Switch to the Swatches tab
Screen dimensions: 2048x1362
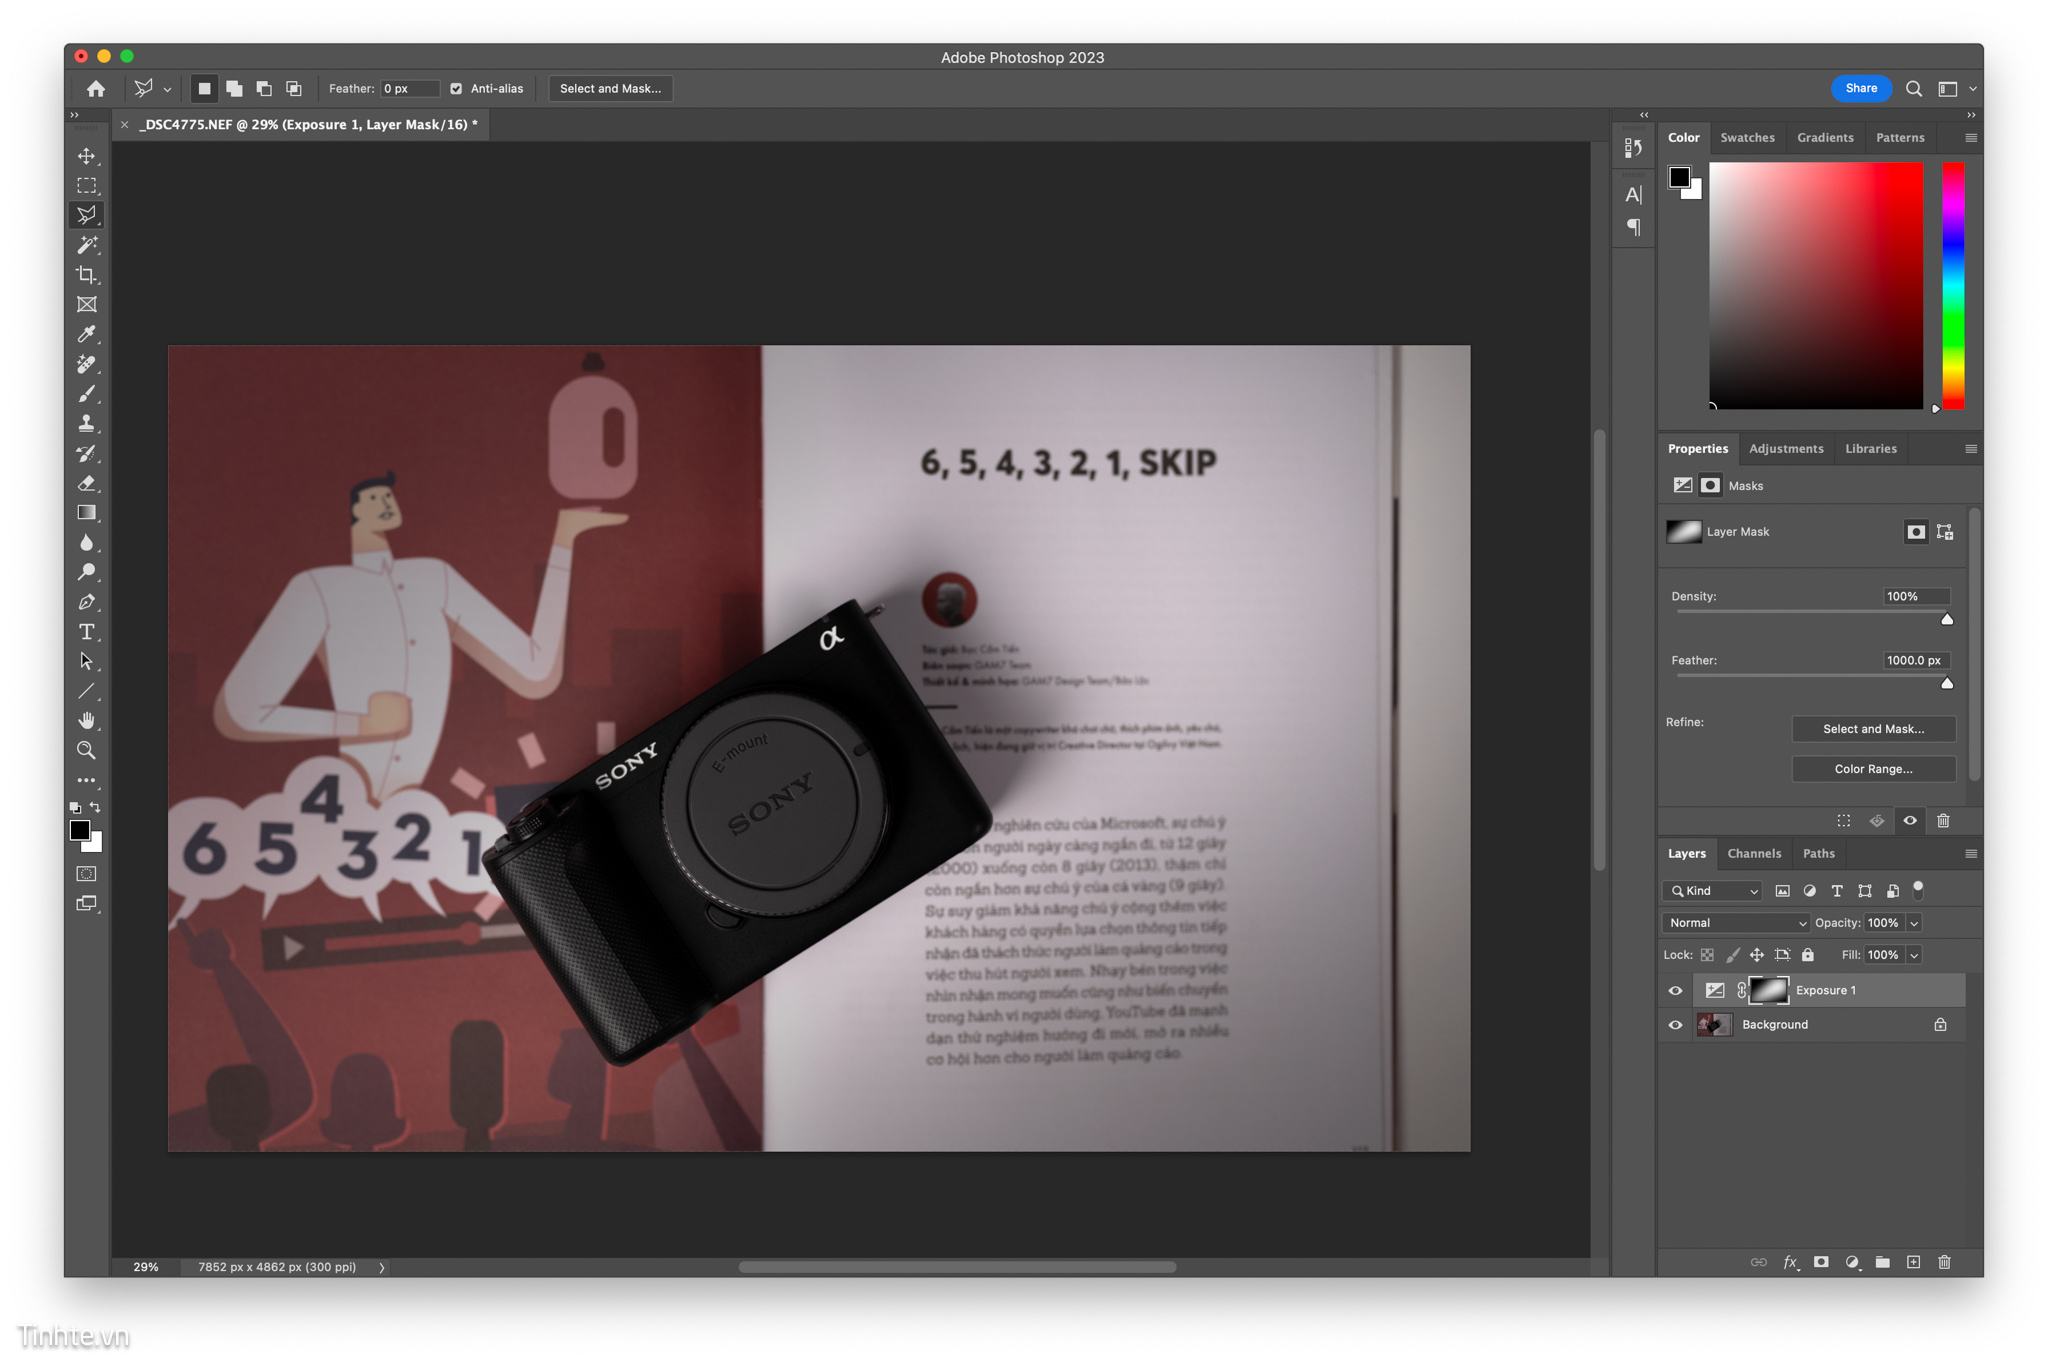(x=1747, y=138)
